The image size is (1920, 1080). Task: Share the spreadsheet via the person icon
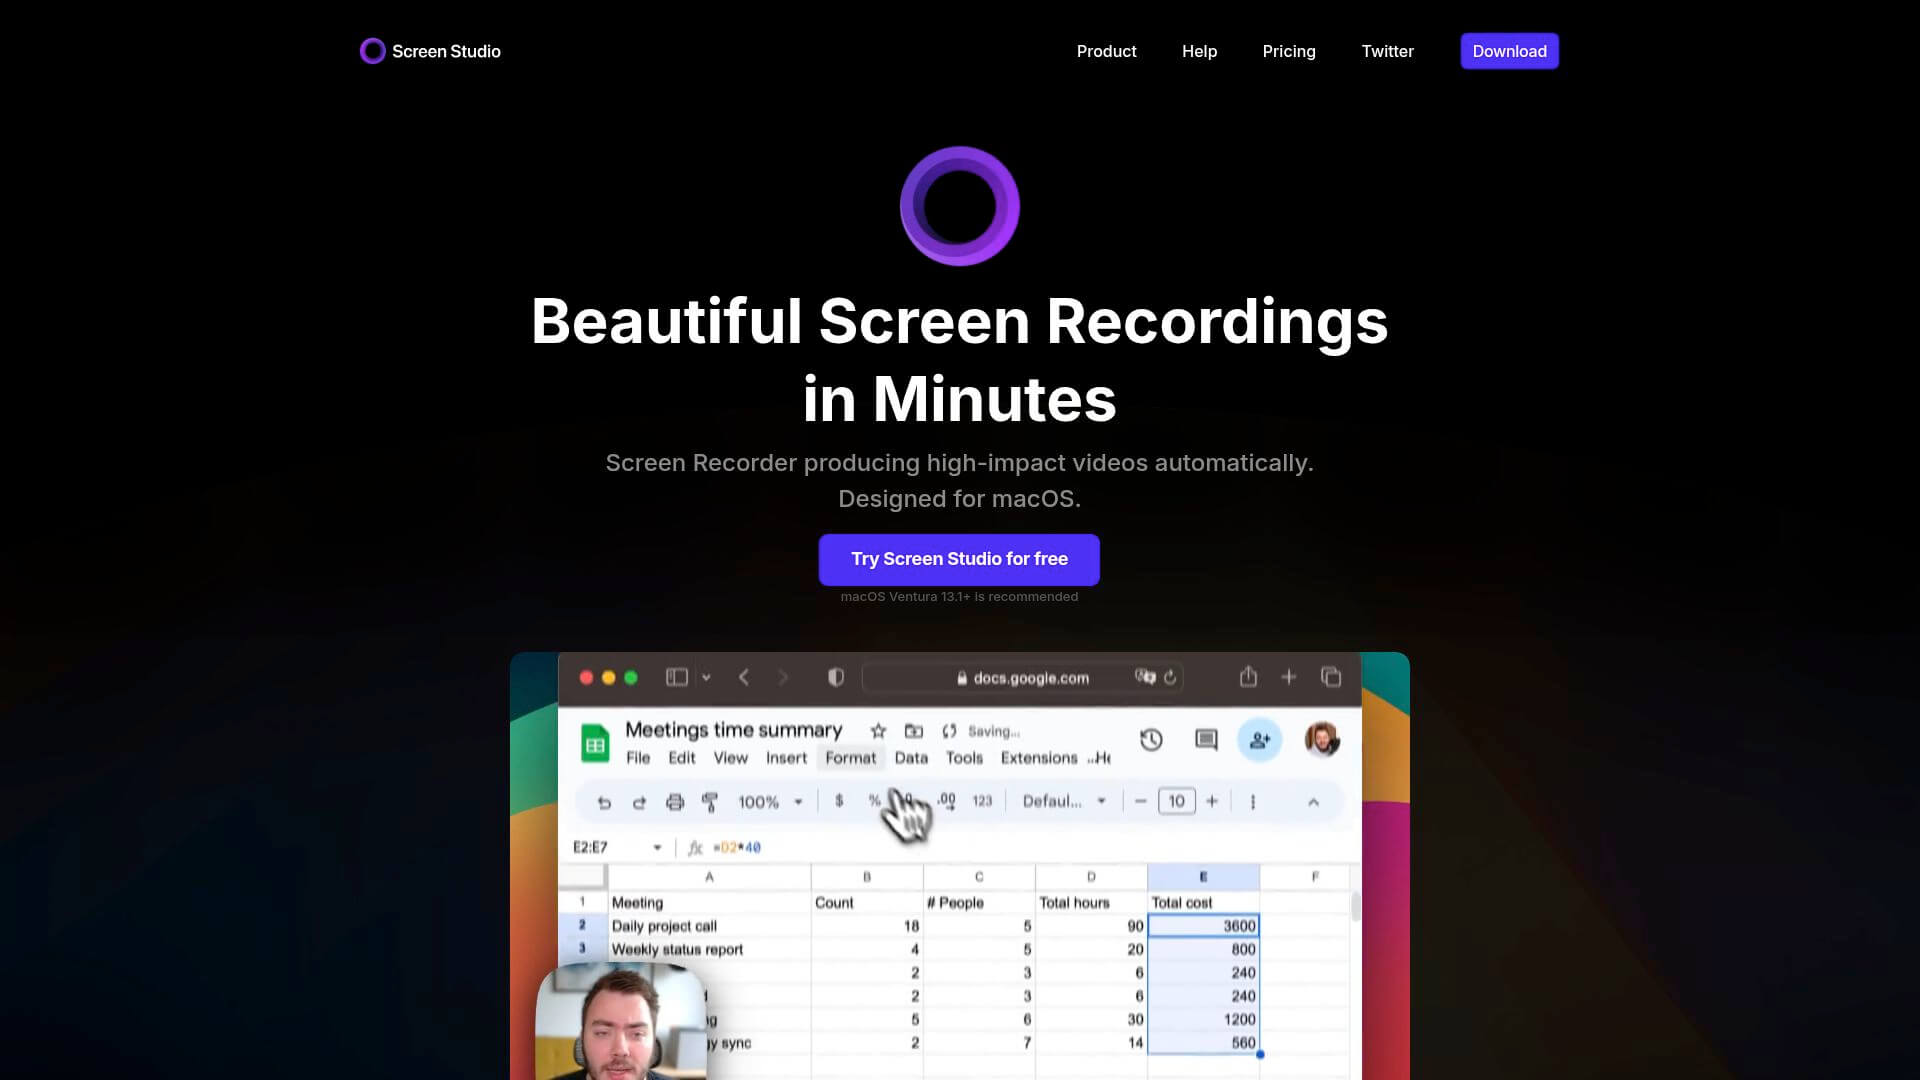(1259, 738)
